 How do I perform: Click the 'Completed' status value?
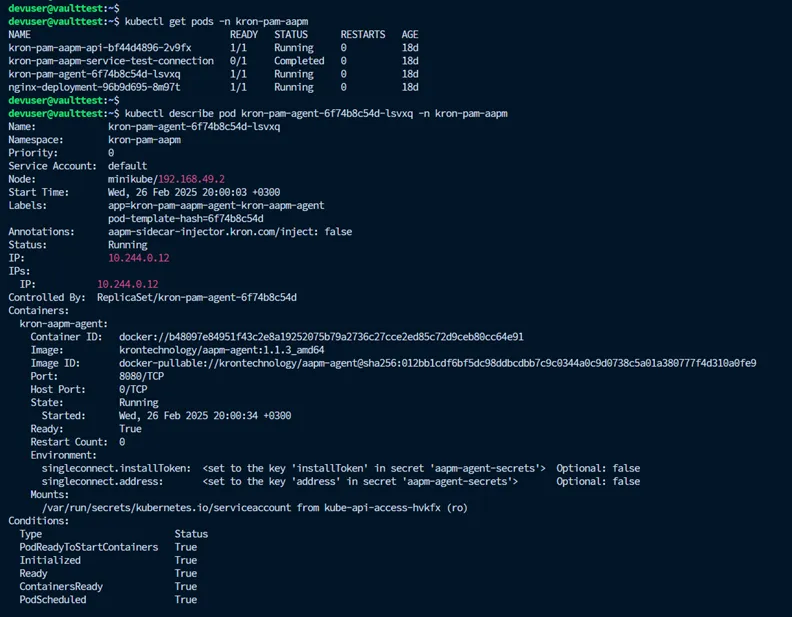point(299,61)
